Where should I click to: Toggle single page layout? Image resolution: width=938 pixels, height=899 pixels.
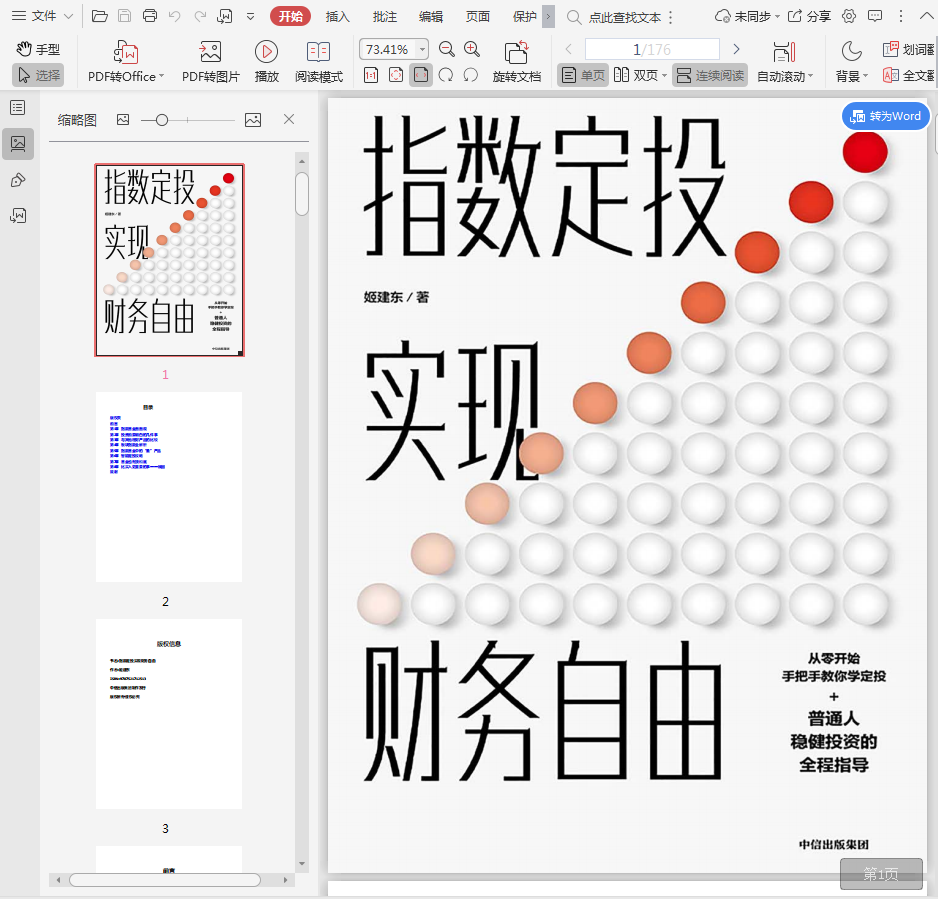(x=583, y=75)
